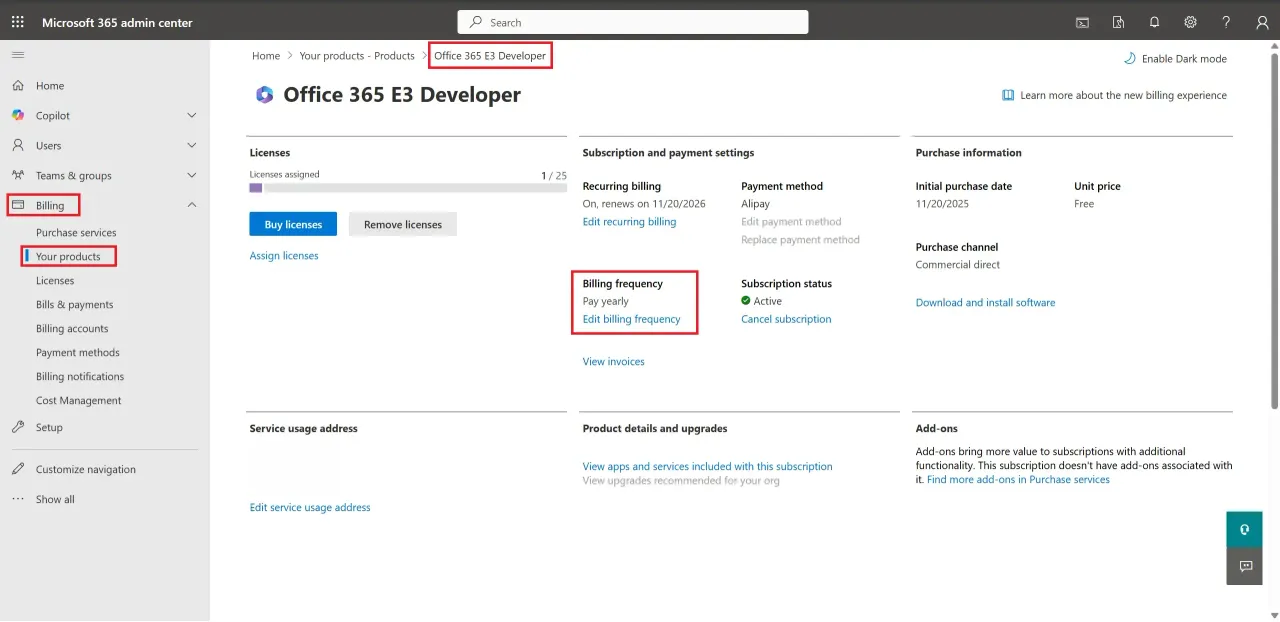
Task: Click the Office 365 E3 Developer product logo
Action: click(x=264, y=95)
